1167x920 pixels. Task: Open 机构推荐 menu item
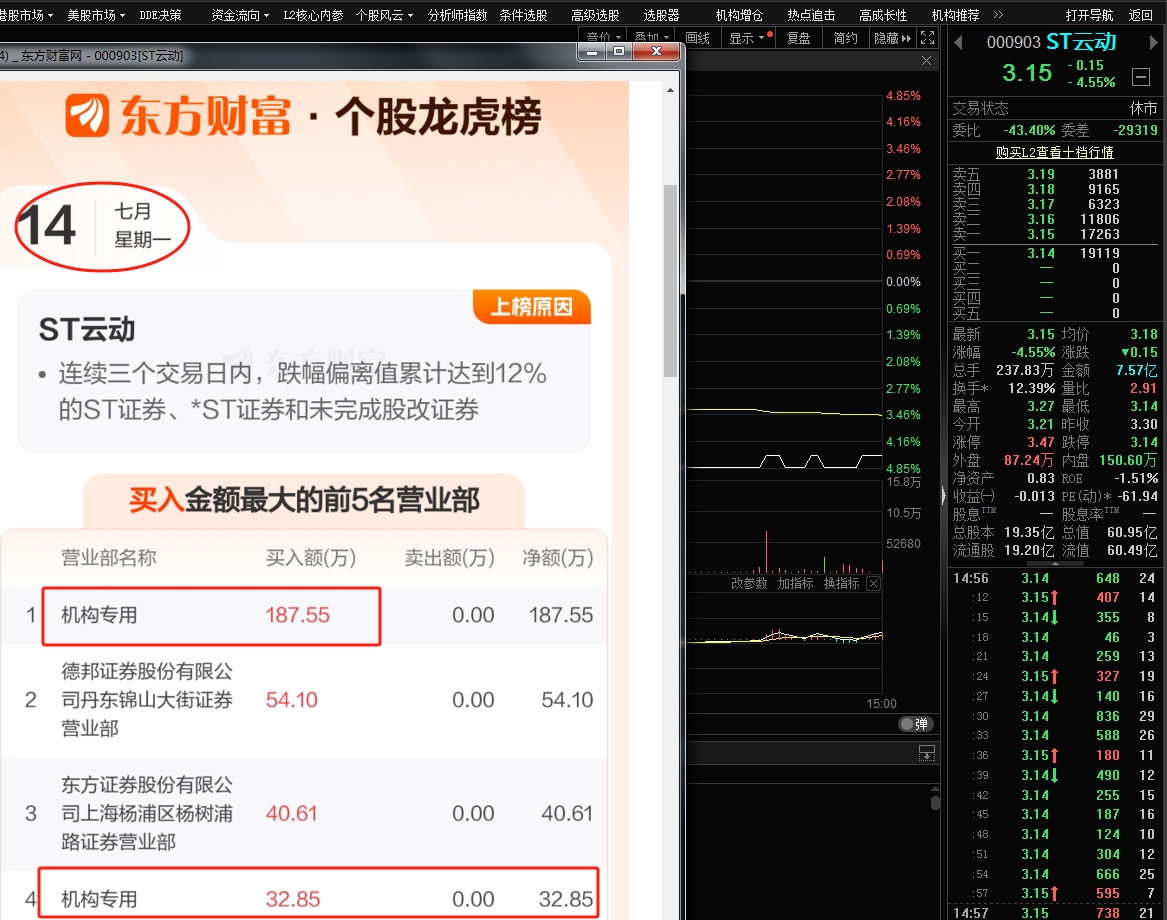coord(955,15)
